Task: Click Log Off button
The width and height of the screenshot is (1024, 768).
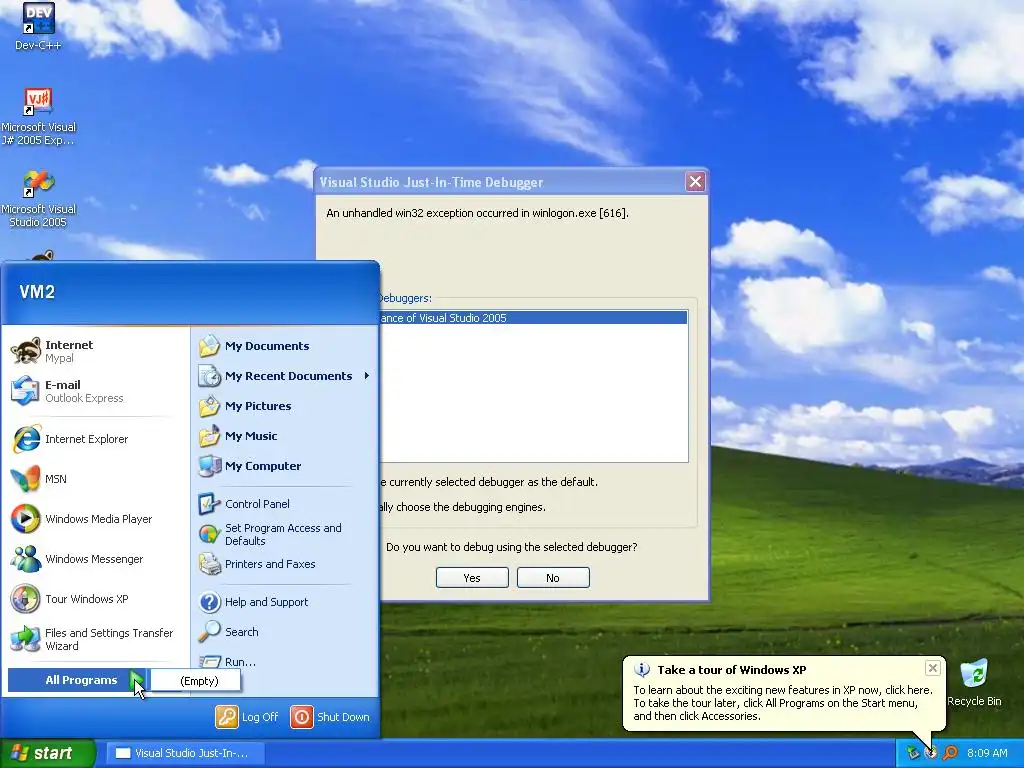Action: point(247,716)
